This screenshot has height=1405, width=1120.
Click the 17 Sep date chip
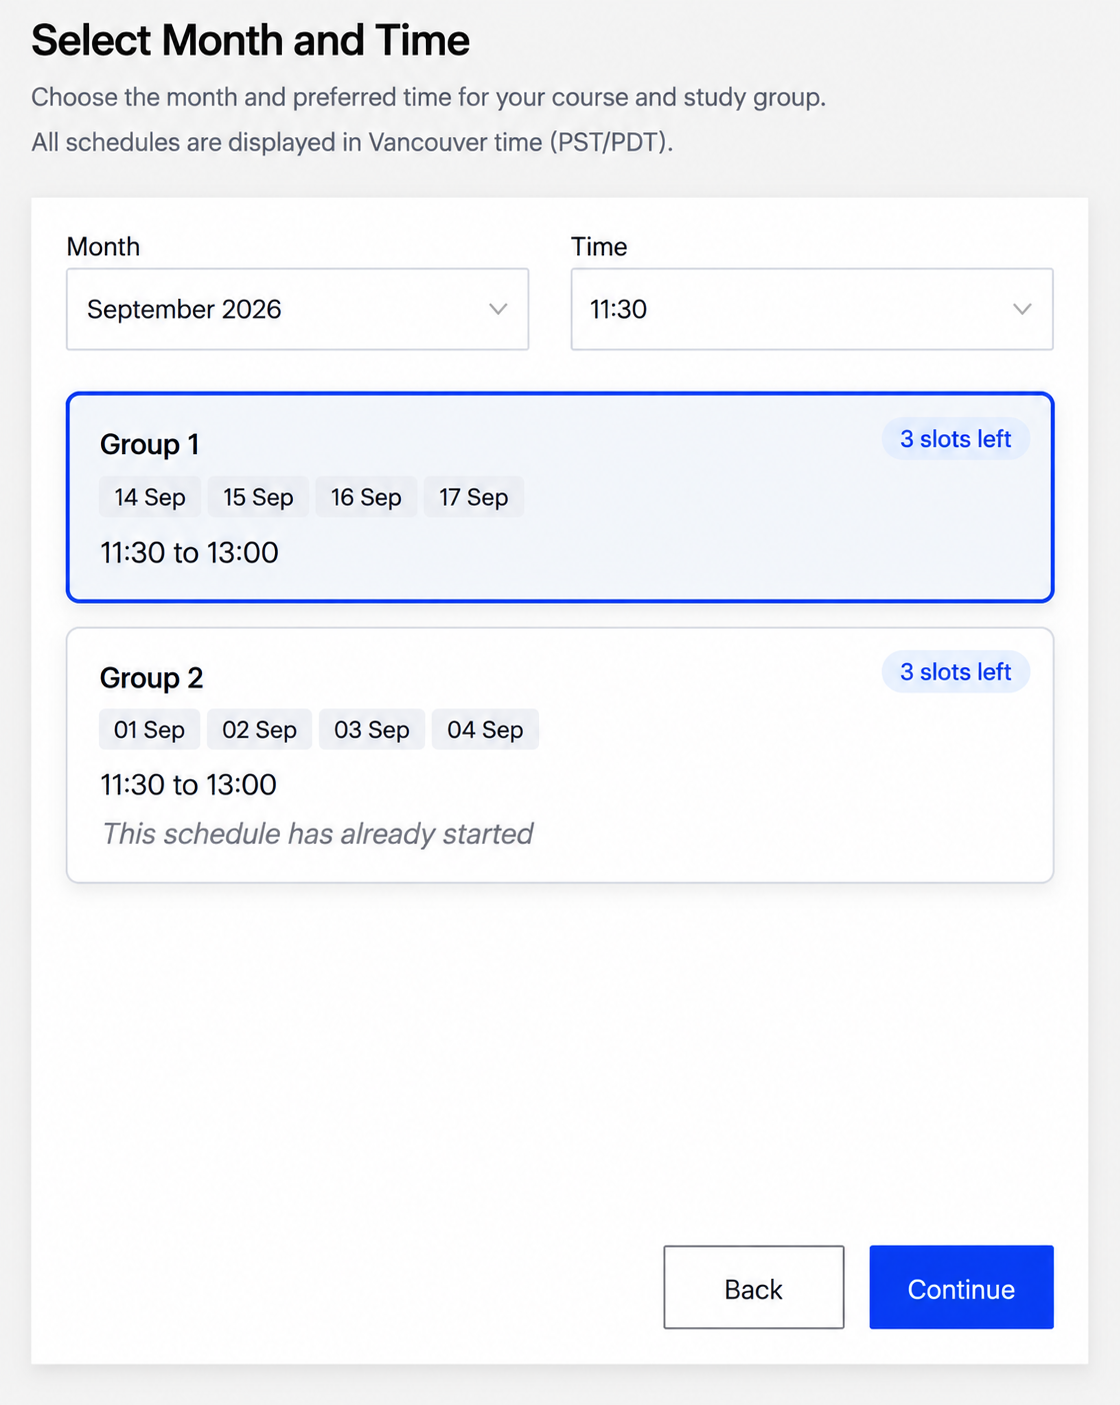click(x=474, y=497)
